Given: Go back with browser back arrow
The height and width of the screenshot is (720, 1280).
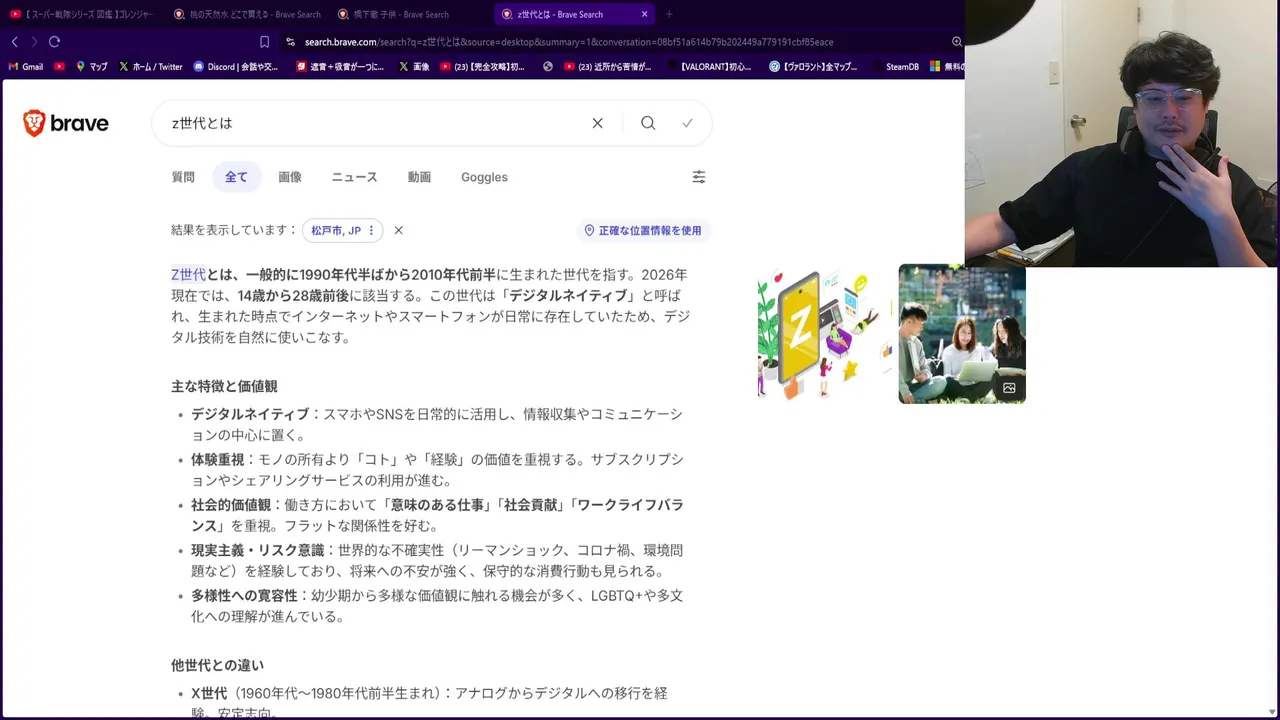Looking at the screenshot, I should click(x=14, y=42).
